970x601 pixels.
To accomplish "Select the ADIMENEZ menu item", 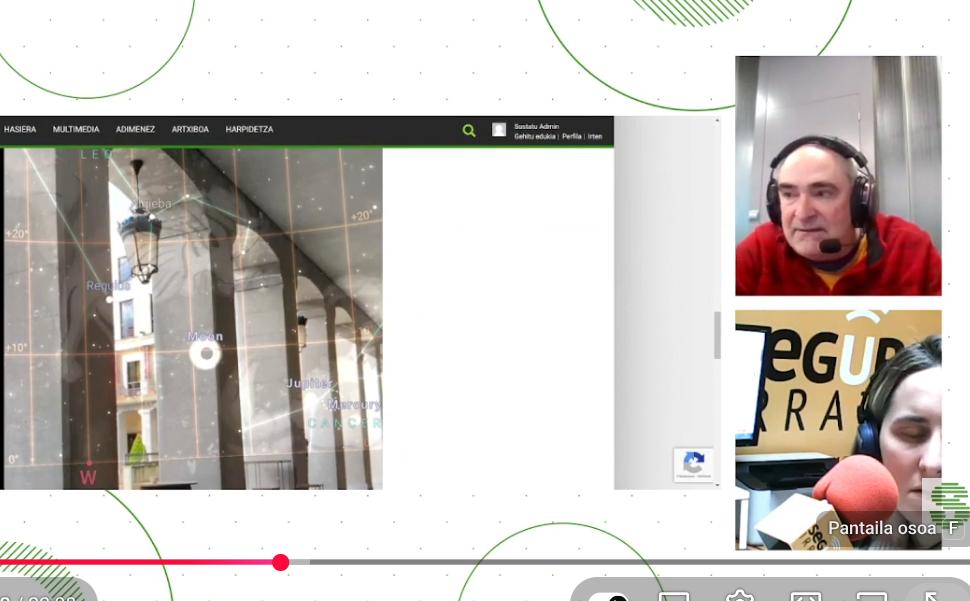I will (135, 130).
